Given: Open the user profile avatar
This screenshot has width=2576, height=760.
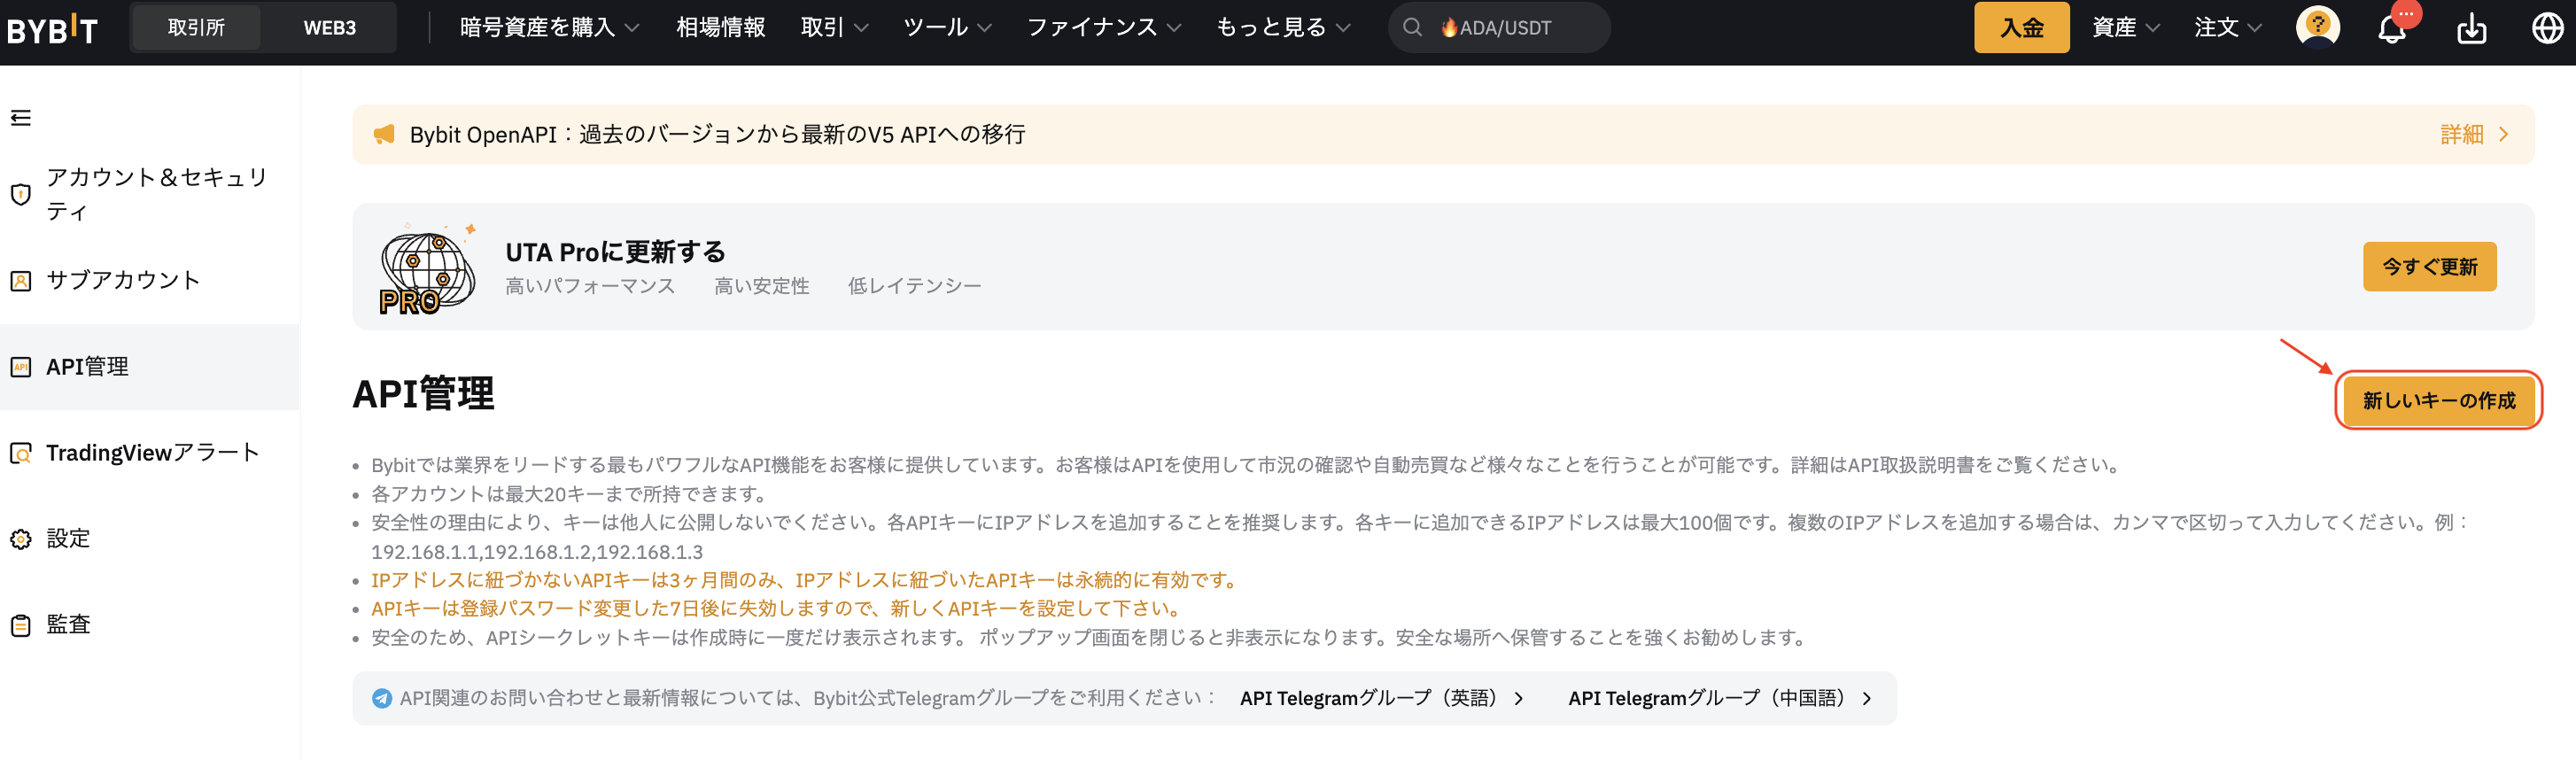Looking at the screenshot, I should 2317,27.
